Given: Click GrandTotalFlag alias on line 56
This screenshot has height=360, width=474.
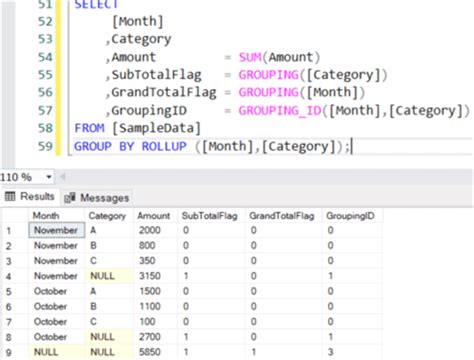Looking at the screenshot, I should point(164,92).
